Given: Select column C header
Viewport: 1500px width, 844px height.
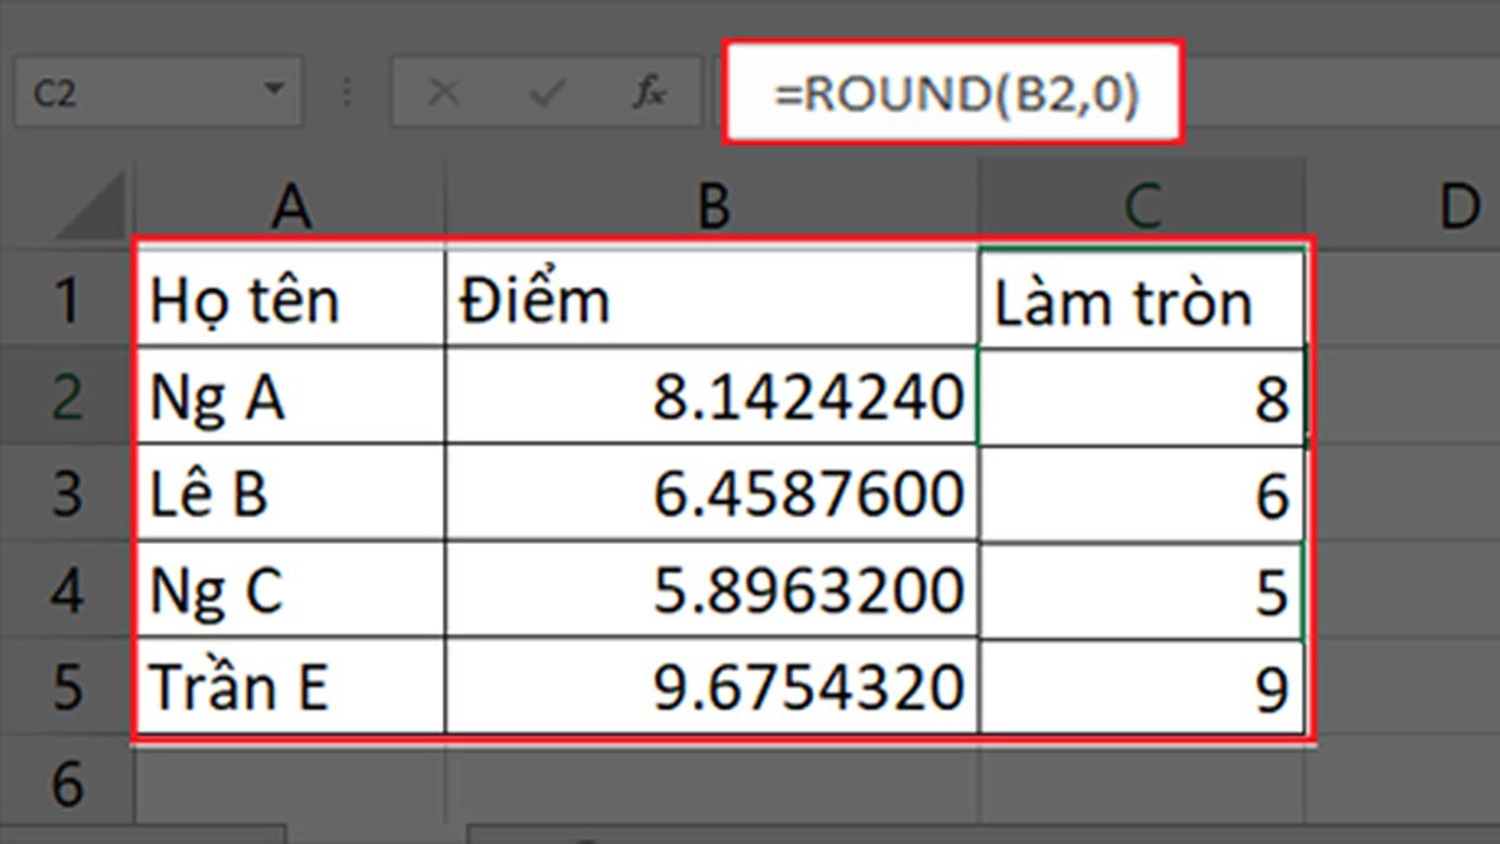Looking at the screenshot, I should pyautogui.click(x=1142, y=205).
